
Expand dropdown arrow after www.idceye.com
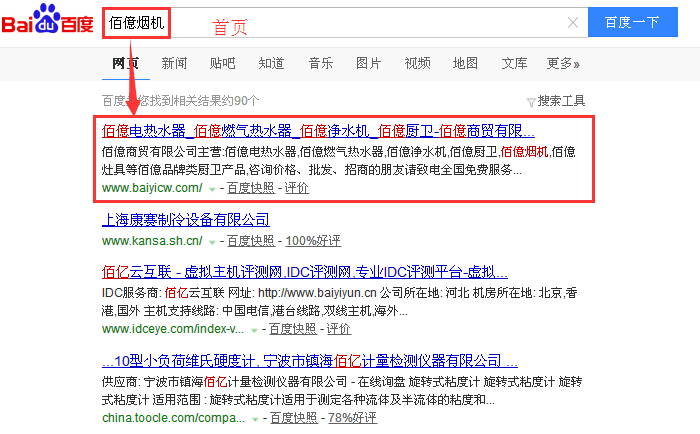click(254, 330)
